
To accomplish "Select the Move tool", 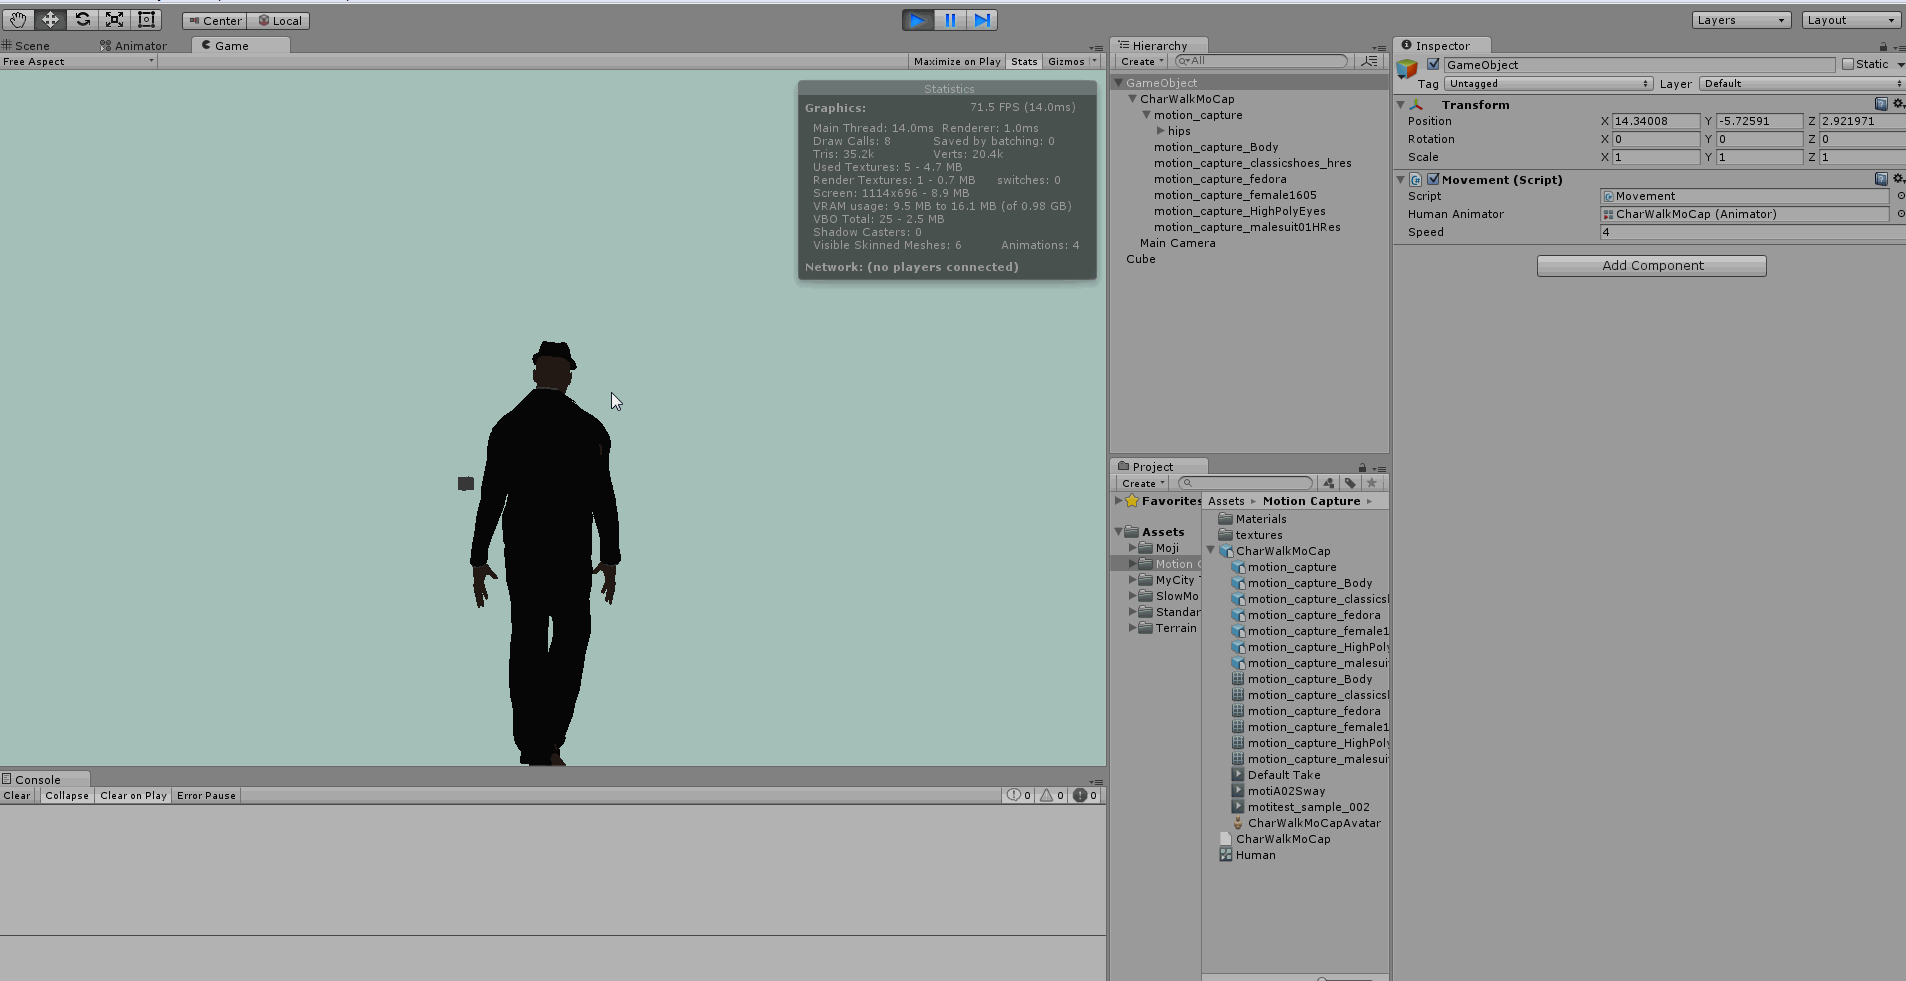I will 50,20.
